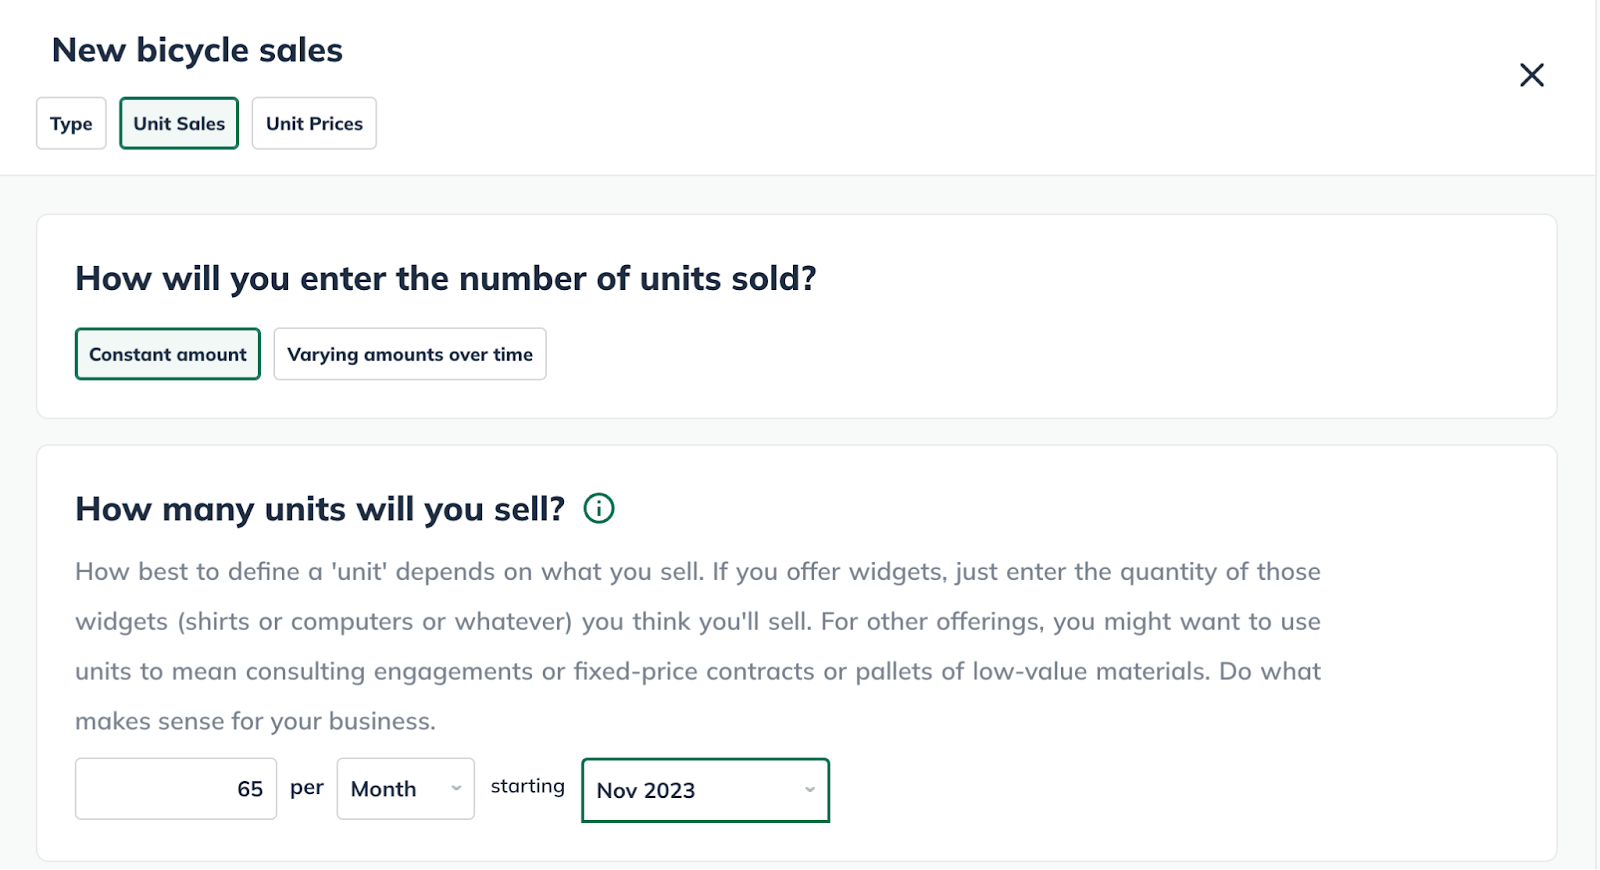Choose Varying amounts over time

coord(410,354)
